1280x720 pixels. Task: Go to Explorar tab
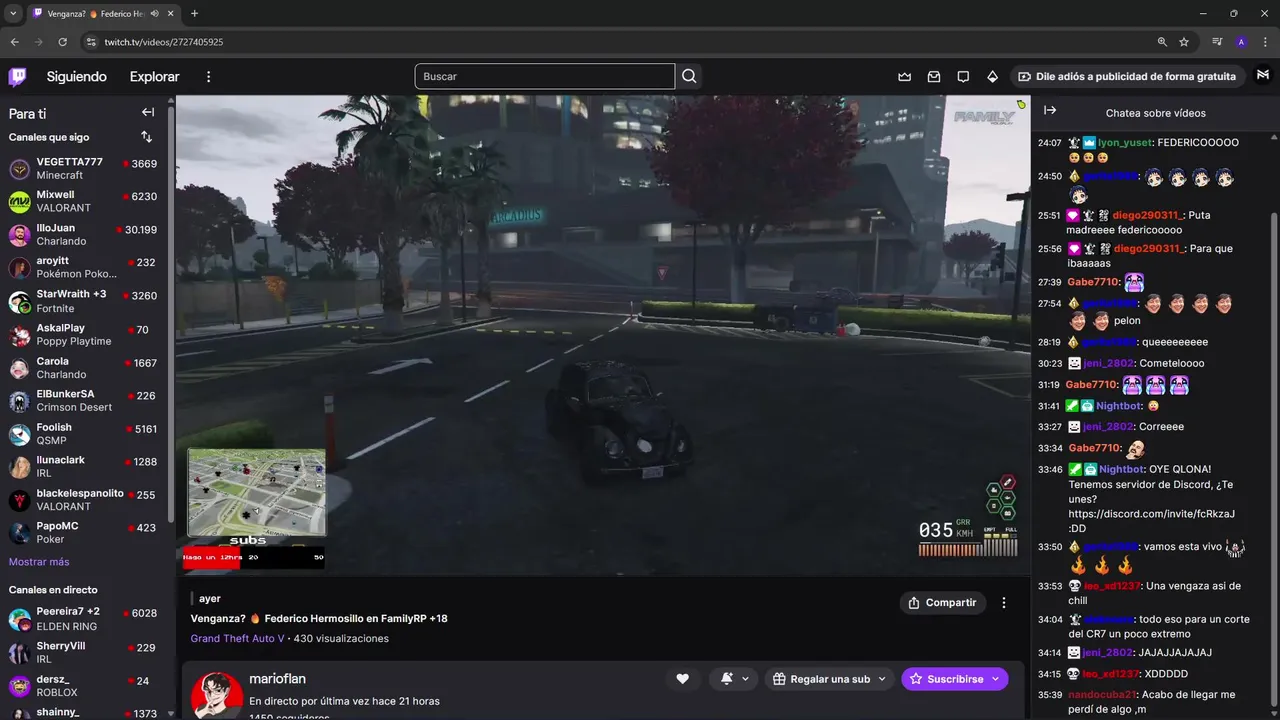pos(154,77)
